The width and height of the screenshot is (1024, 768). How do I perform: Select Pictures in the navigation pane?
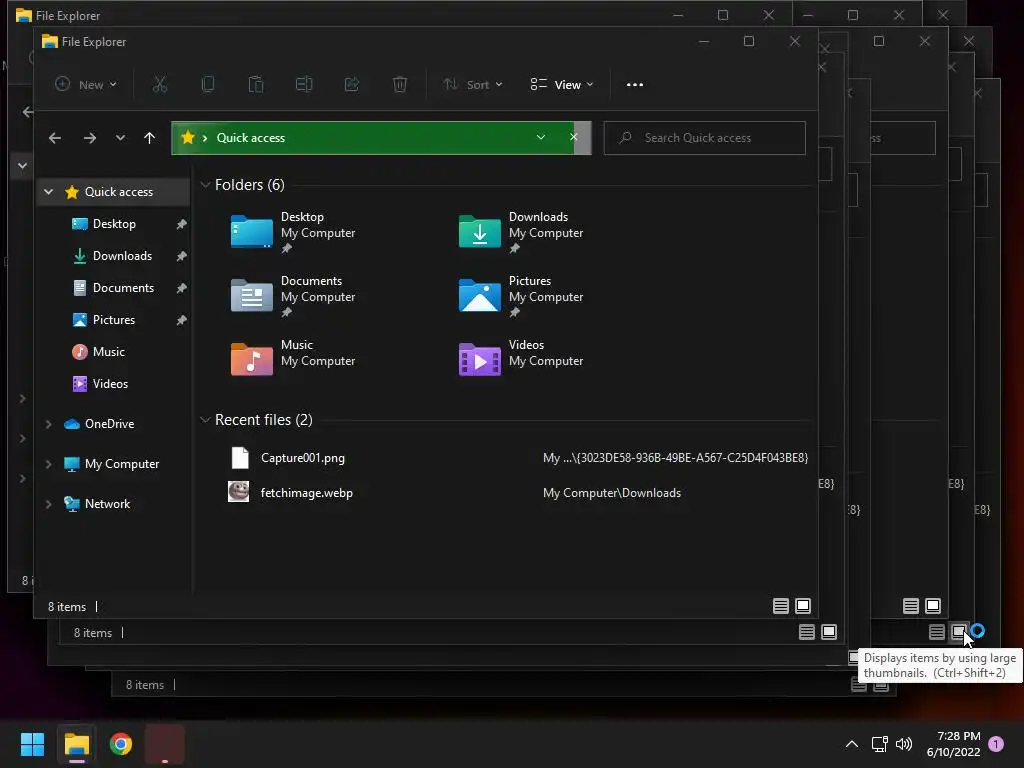[x=114, y=320]
